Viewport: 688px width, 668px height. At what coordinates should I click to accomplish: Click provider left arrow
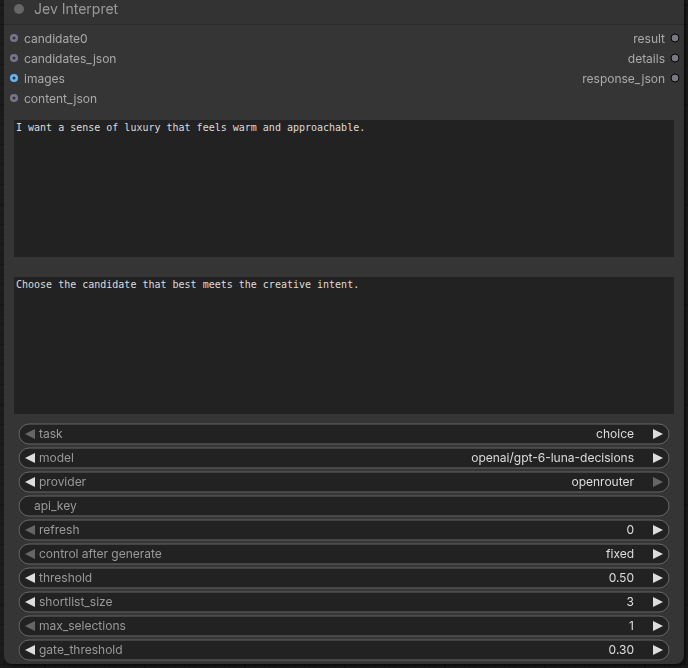click(30, 482)
